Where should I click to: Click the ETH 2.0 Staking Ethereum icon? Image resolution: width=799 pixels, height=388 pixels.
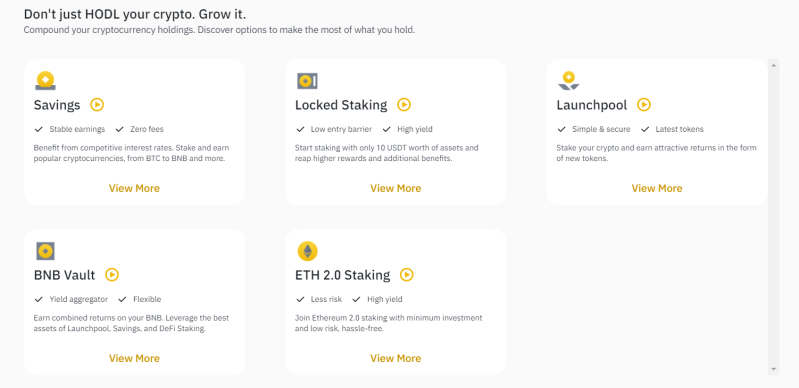click(307, 251)
